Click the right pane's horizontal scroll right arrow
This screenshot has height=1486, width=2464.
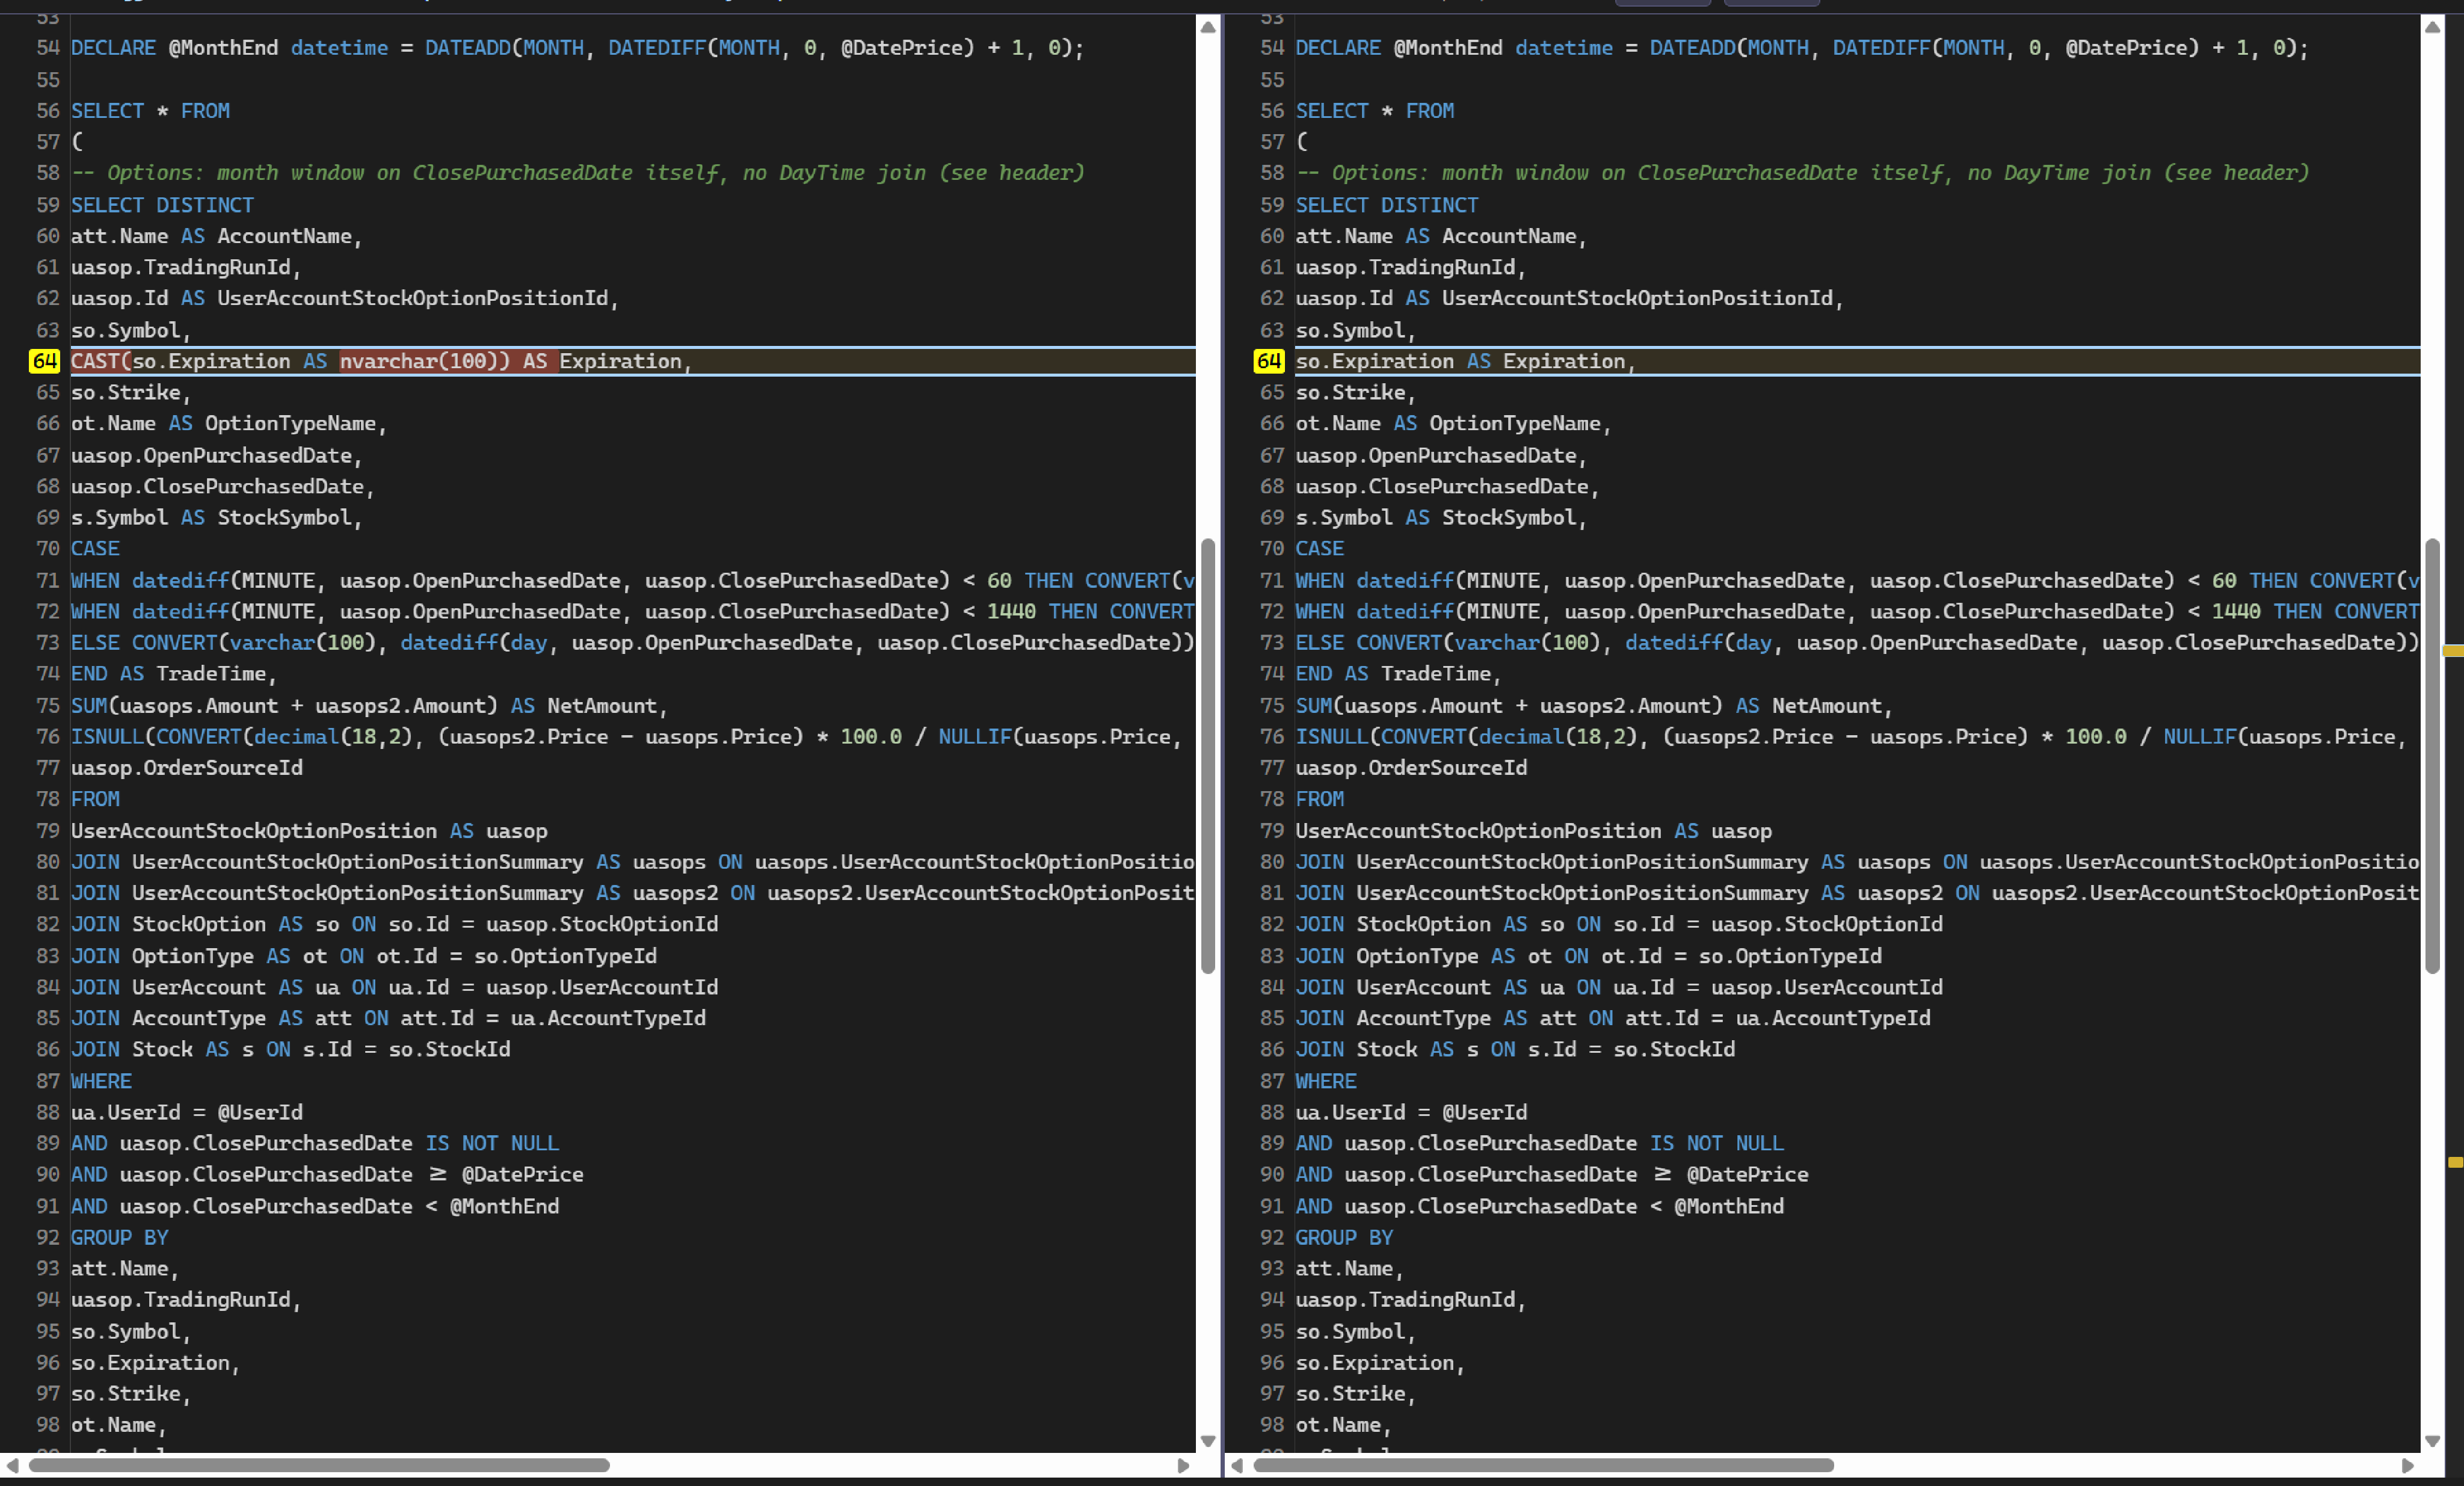tap(2408, 1465)
